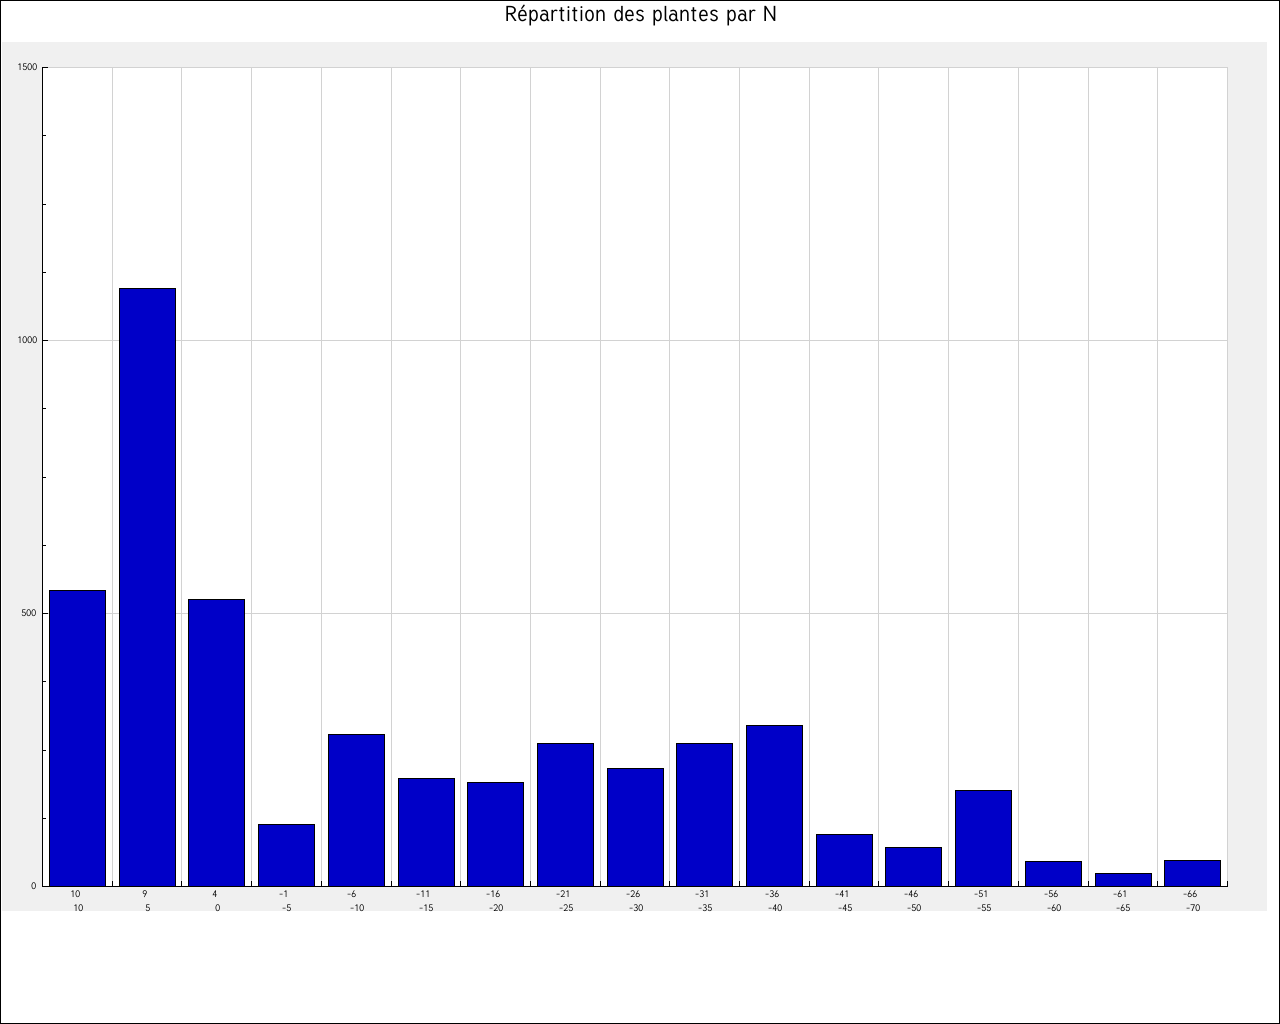
Task: Pick the bar for range -41 to -45
Action: click(x=844, y=860)
